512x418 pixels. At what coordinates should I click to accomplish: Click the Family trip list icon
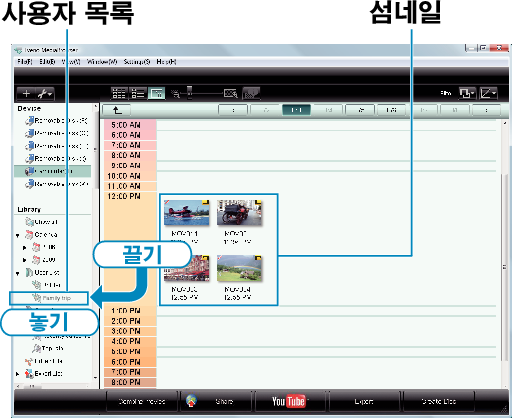click(36, 298)
